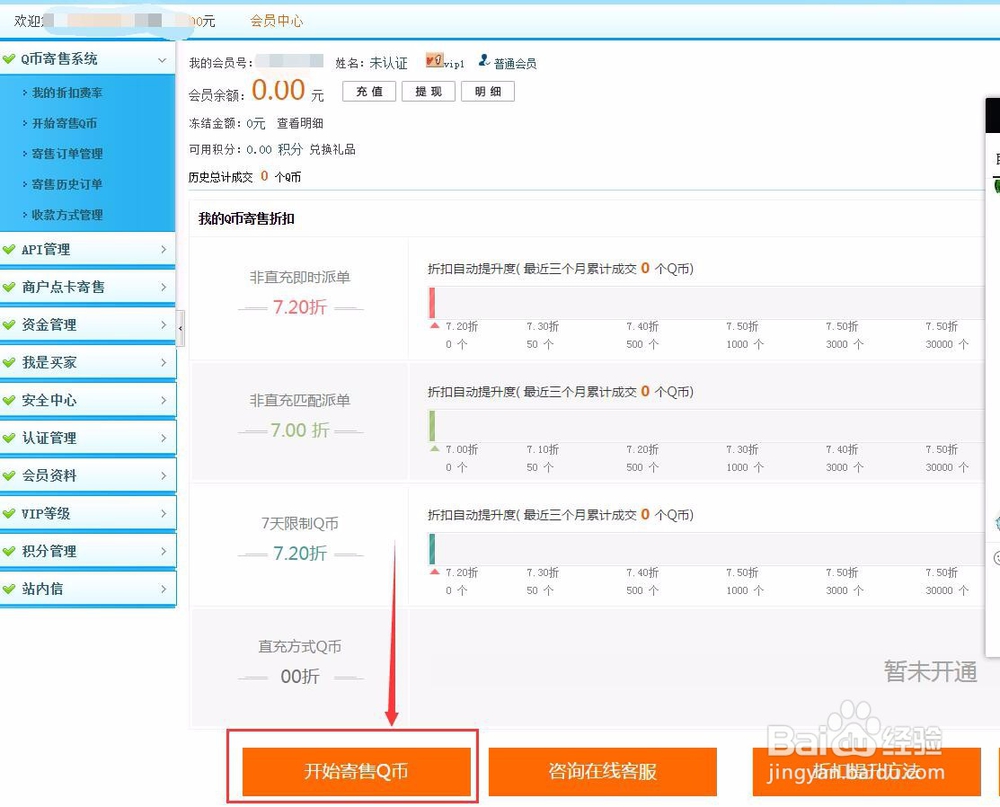Click the red marker under 非直充即时派单 bar
1000x807 pixels.
point(435,325)
